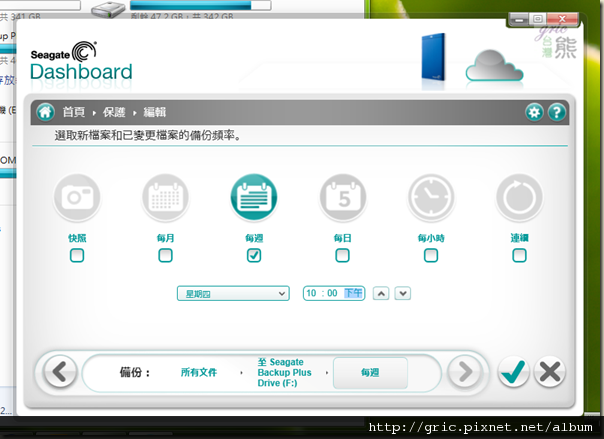The height and width of the screenshot is (439, 604).
Task: Click the cloud storage icon
Action: [x=494, y=65]
